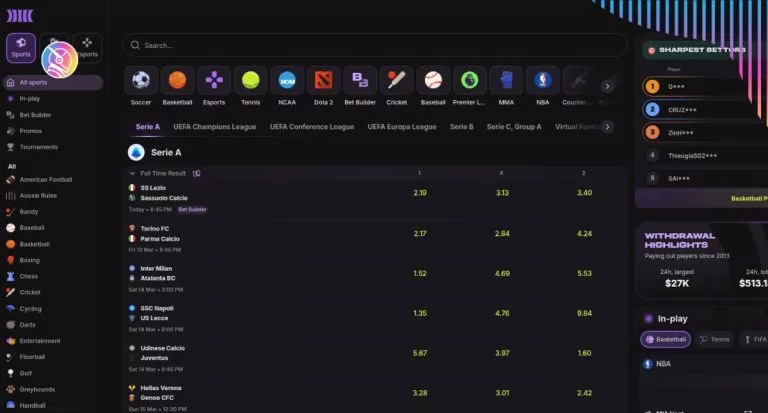Select the Basketball category icon

[x=177, y=80]
